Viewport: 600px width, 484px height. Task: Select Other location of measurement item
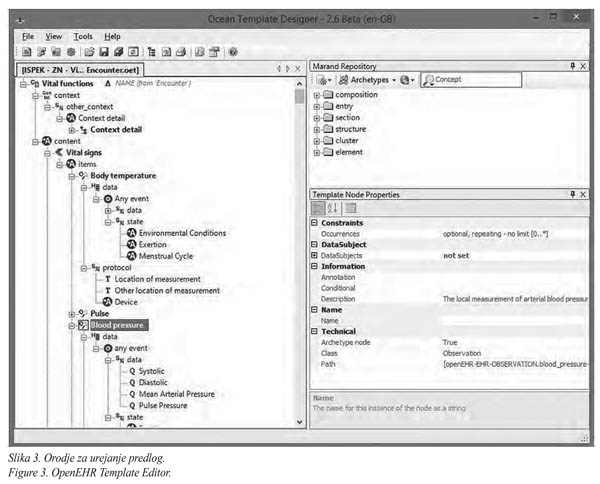pos(167,290)
